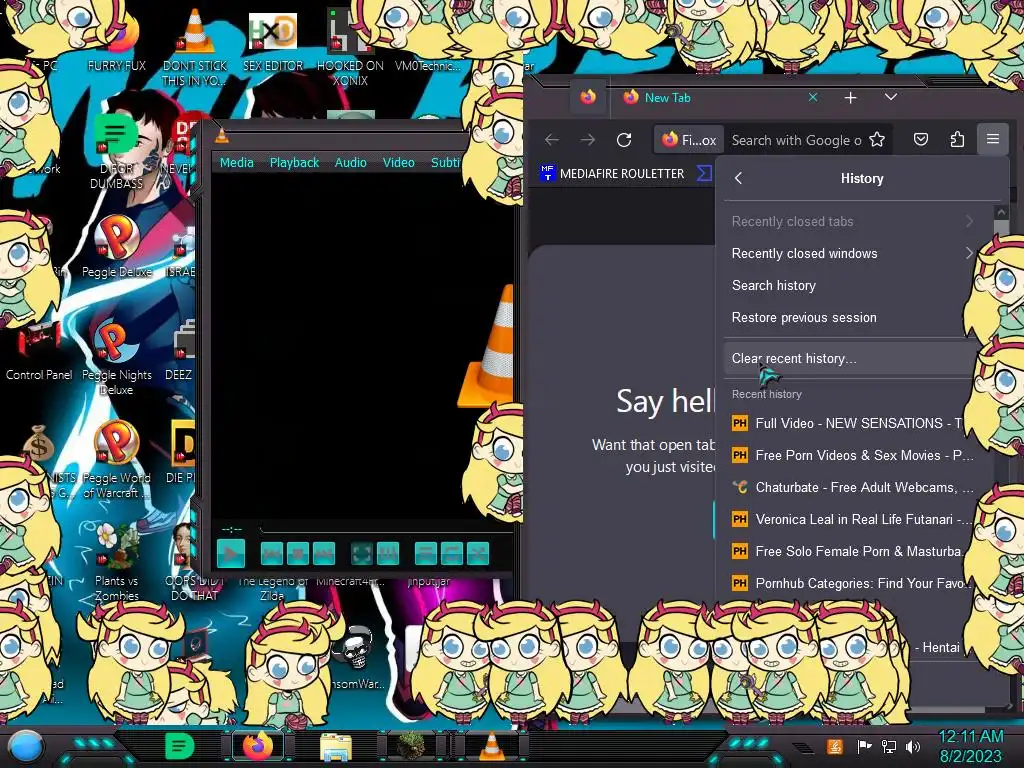Image resolution: width=1024 pixels, height=768 pixels.
Task: Click the network tray icon
Action: [889, 746]
